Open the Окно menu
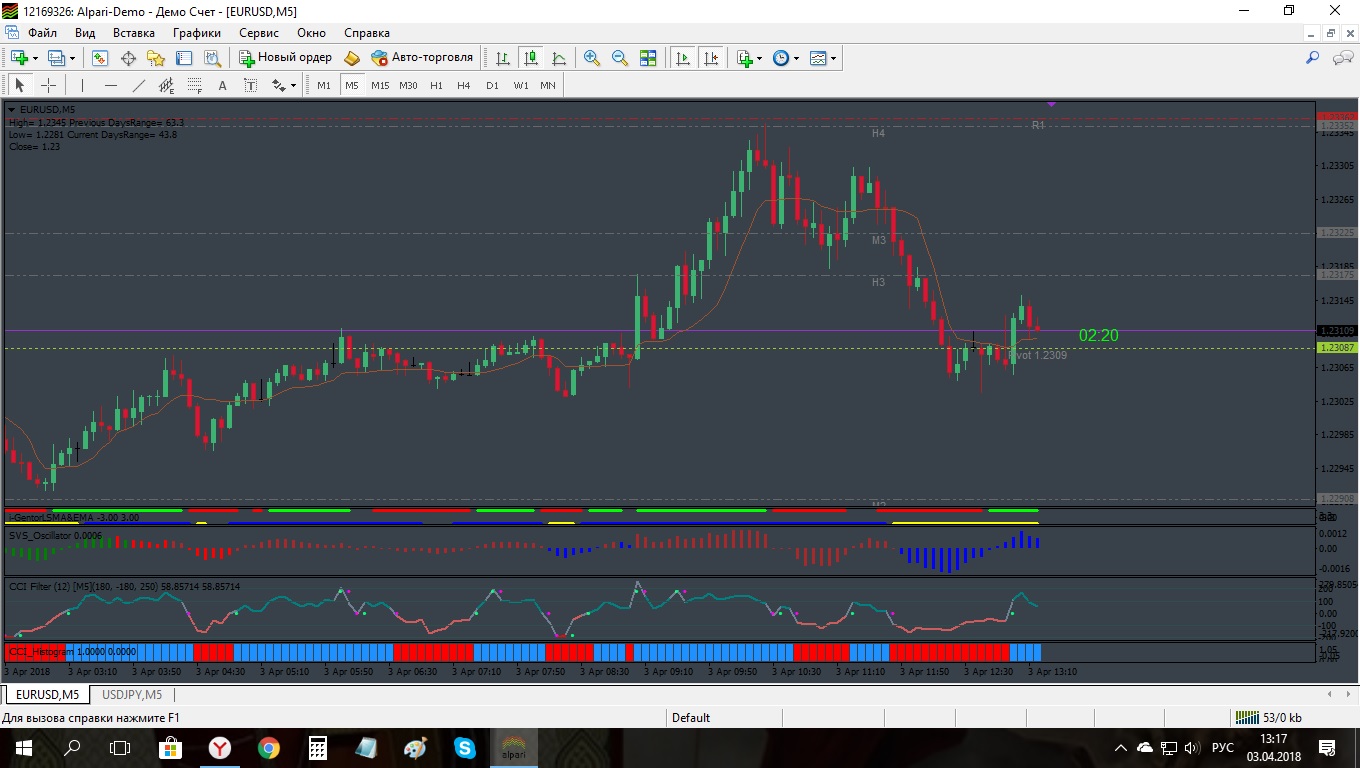The height and width of the screenshot is (768, 1360). [311, 33]
